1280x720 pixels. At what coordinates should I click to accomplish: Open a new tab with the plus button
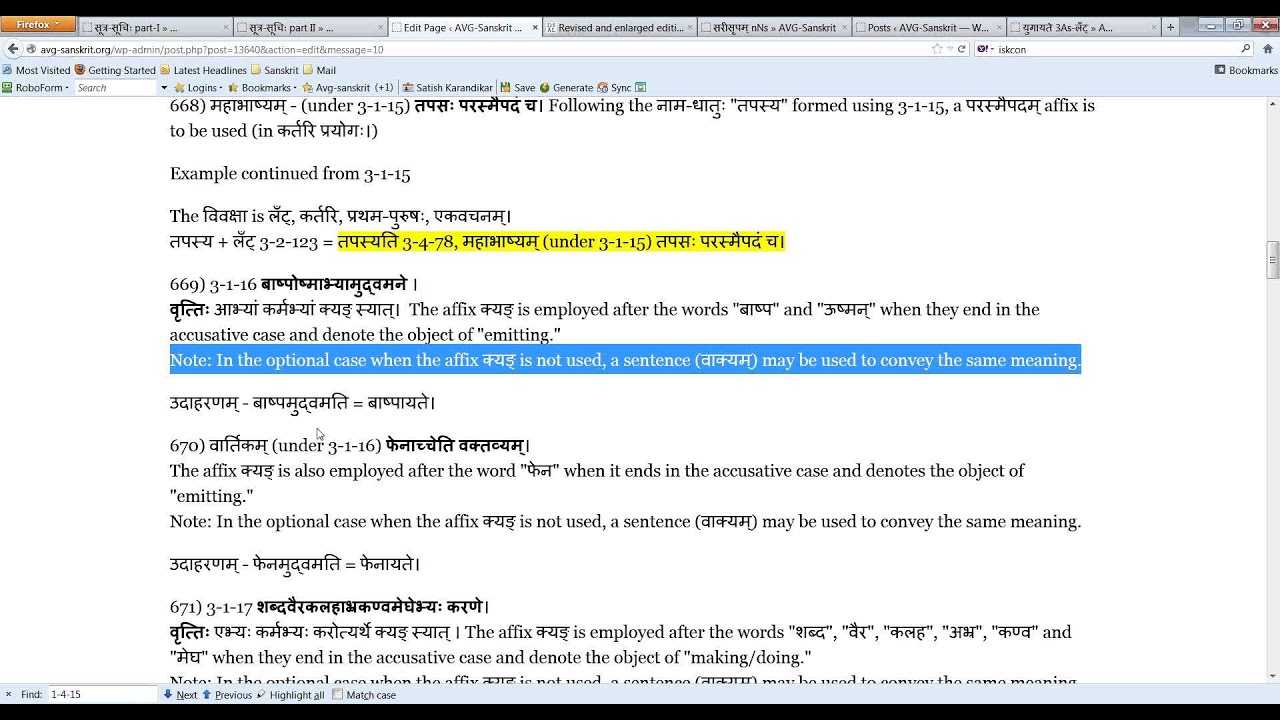tap(1171, 27)
